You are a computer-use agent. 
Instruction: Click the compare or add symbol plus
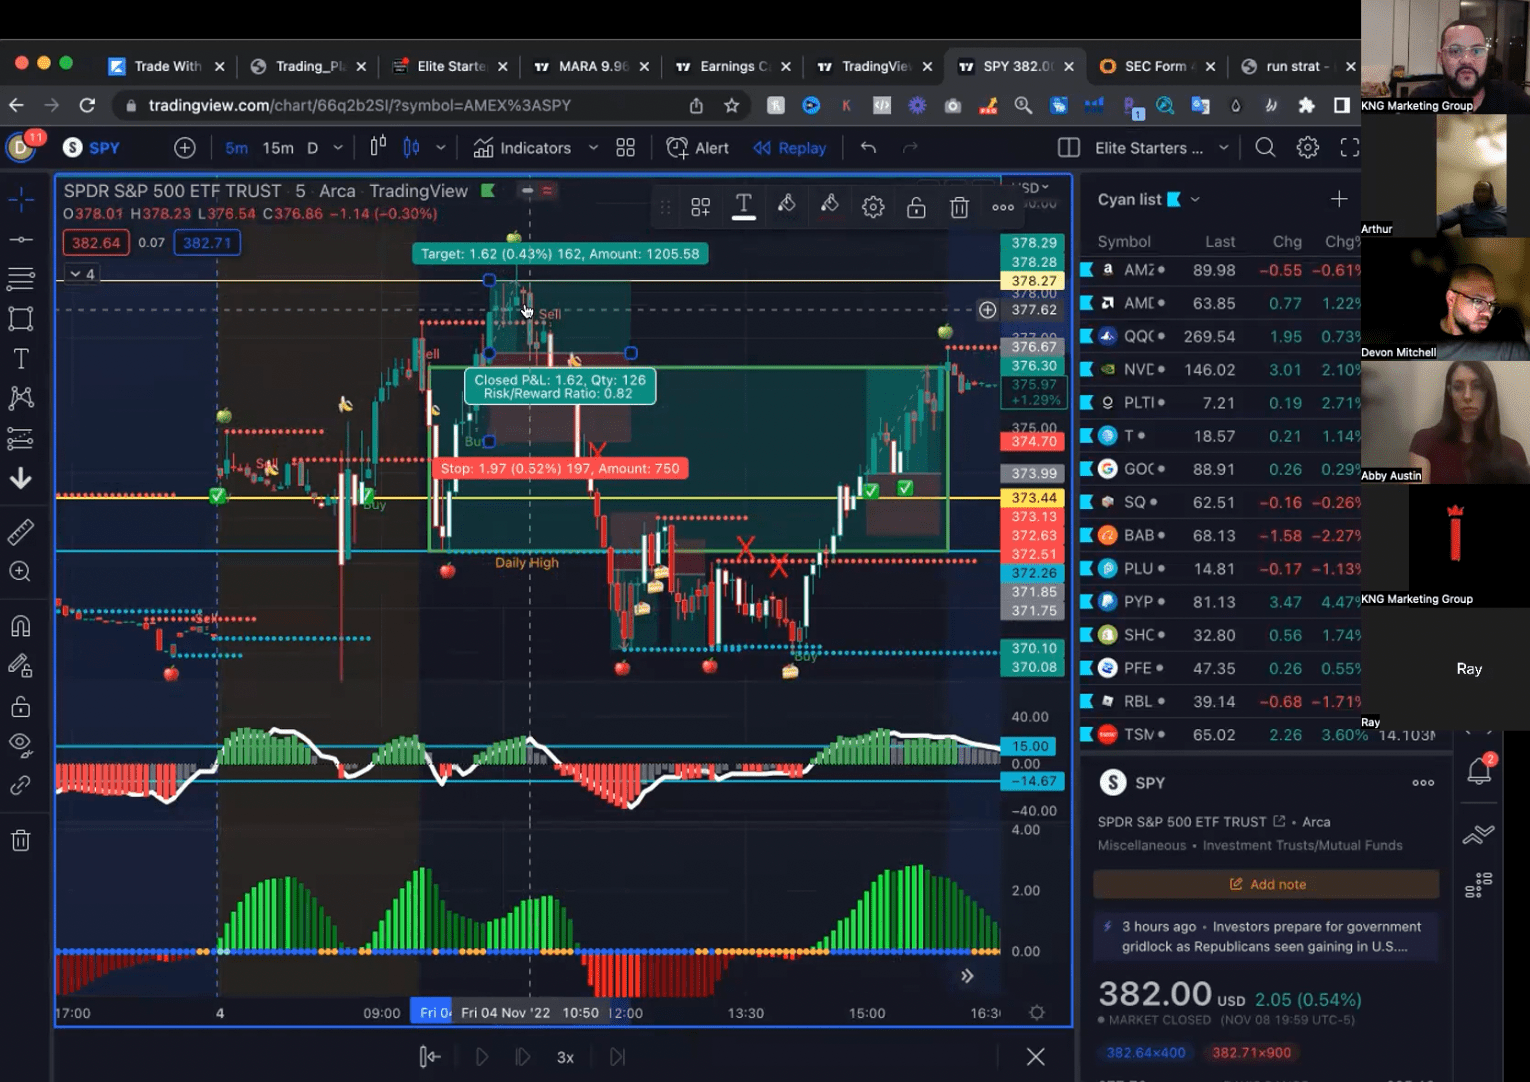pyautogui.click(x=185, y=148)
